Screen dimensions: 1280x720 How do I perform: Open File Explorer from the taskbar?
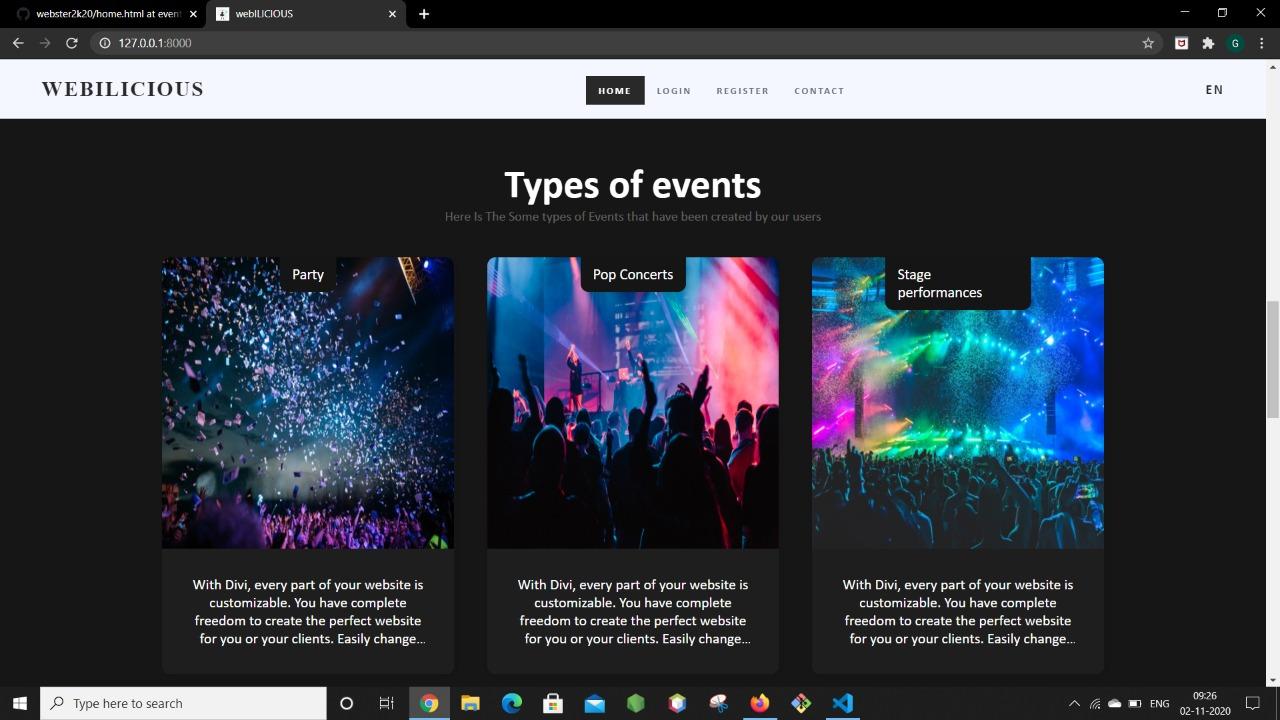[470, 703]
